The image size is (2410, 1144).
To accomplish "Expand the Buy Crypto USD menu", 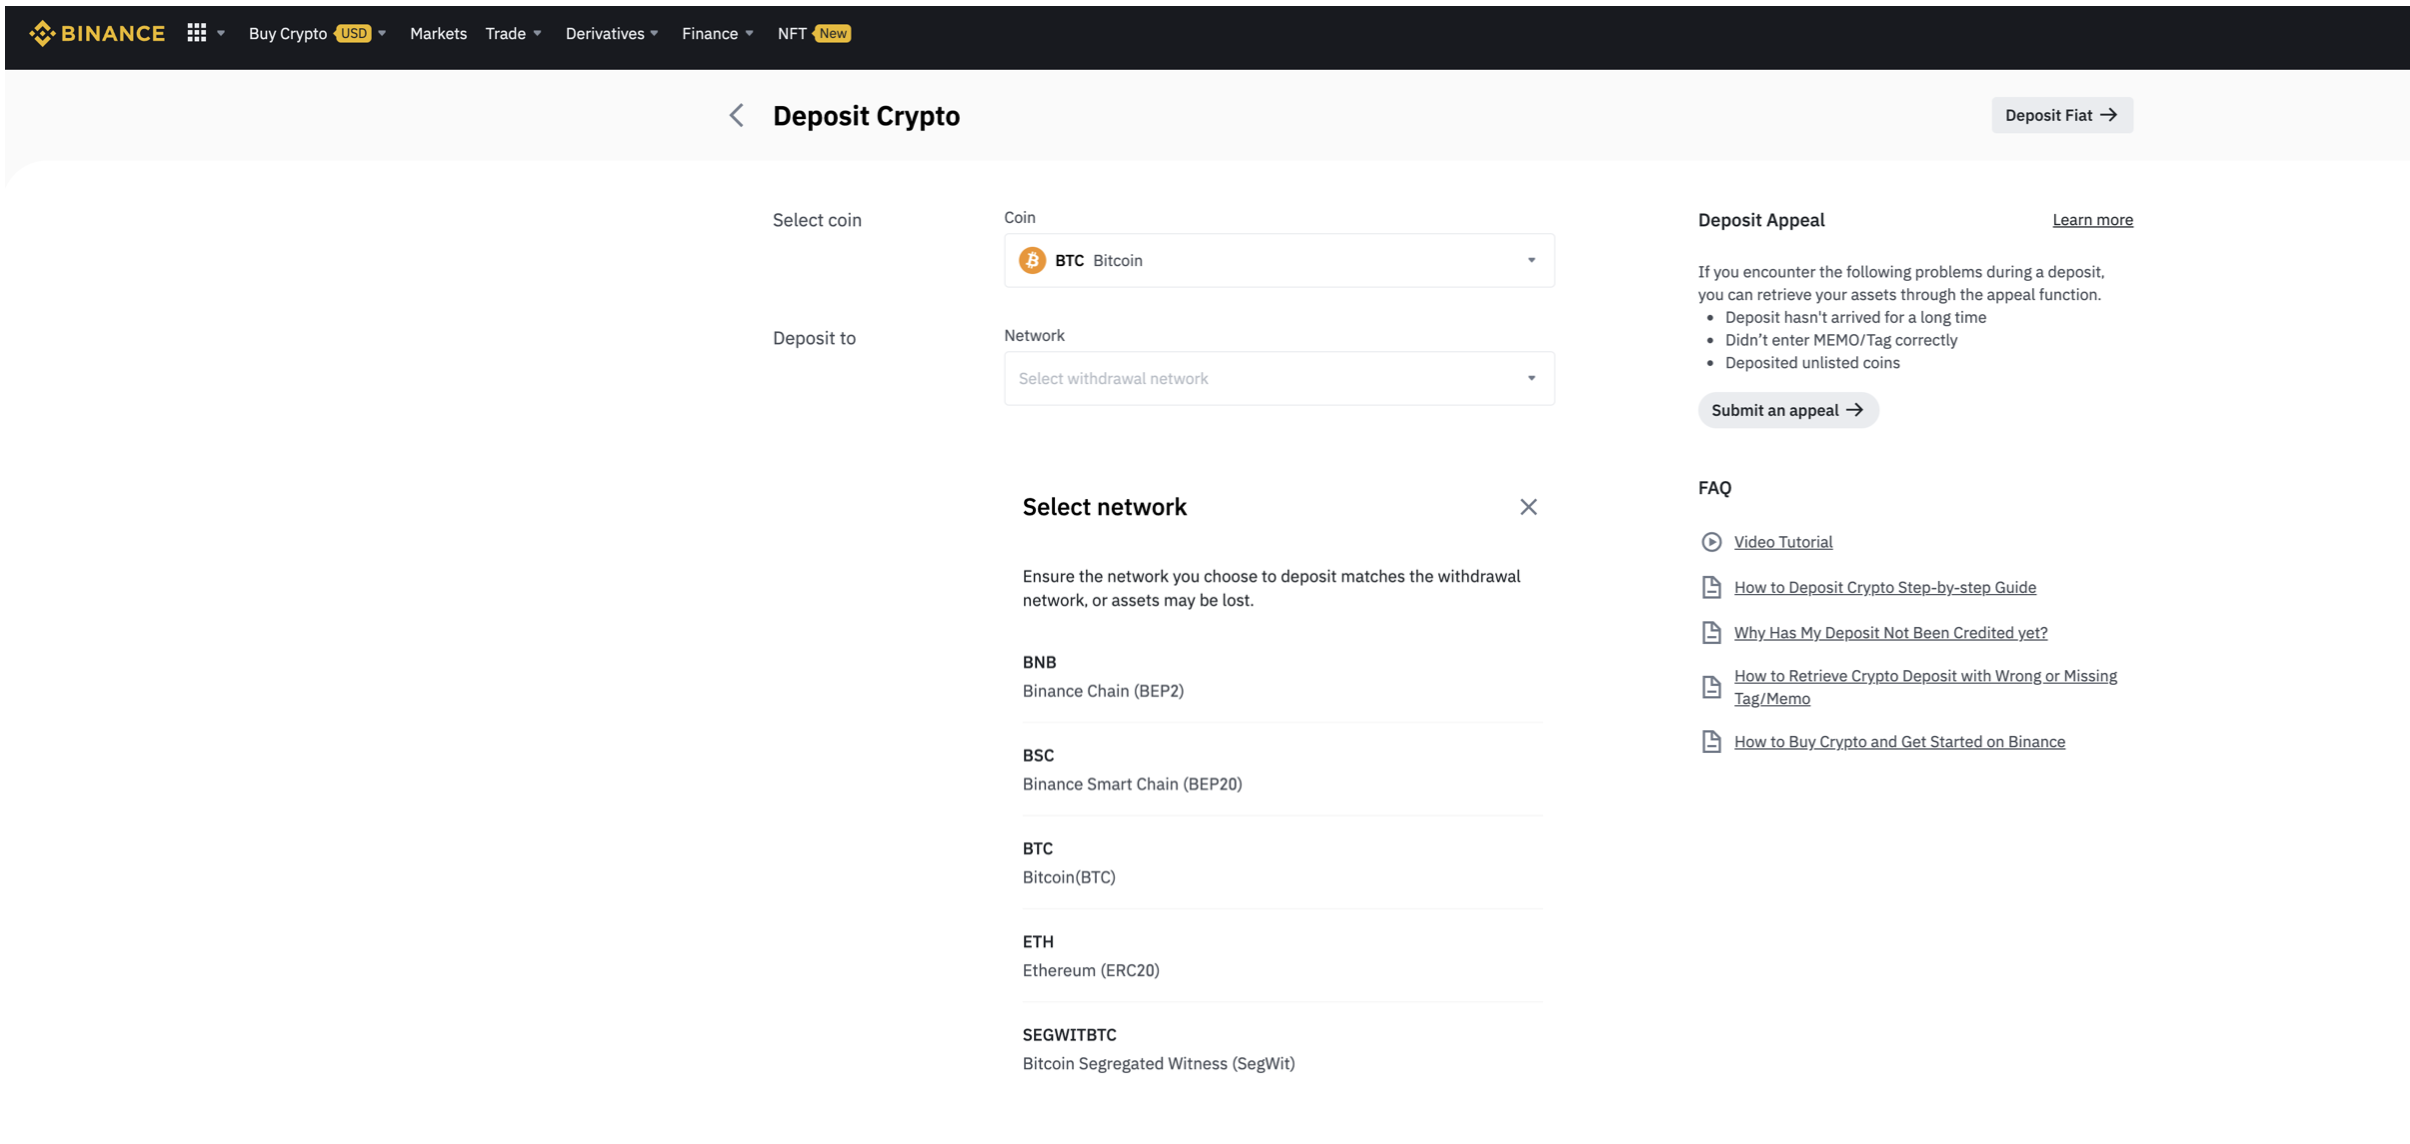I will [316, 34].
